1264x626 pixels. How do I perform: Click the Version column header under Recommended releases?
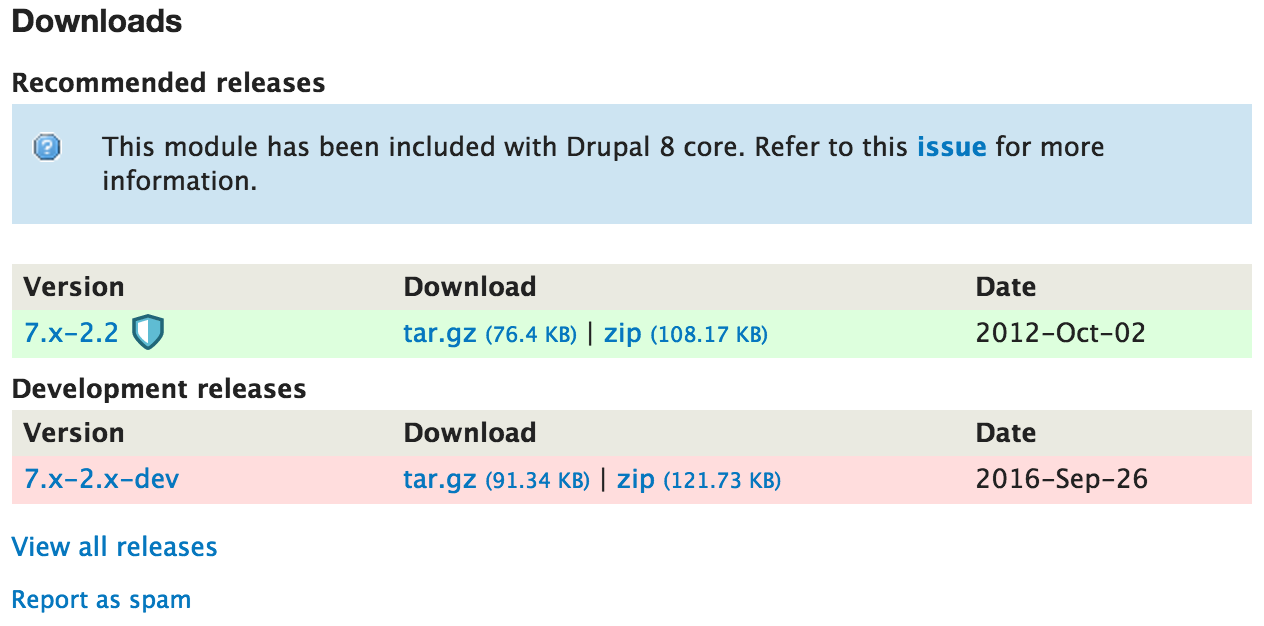74,287
